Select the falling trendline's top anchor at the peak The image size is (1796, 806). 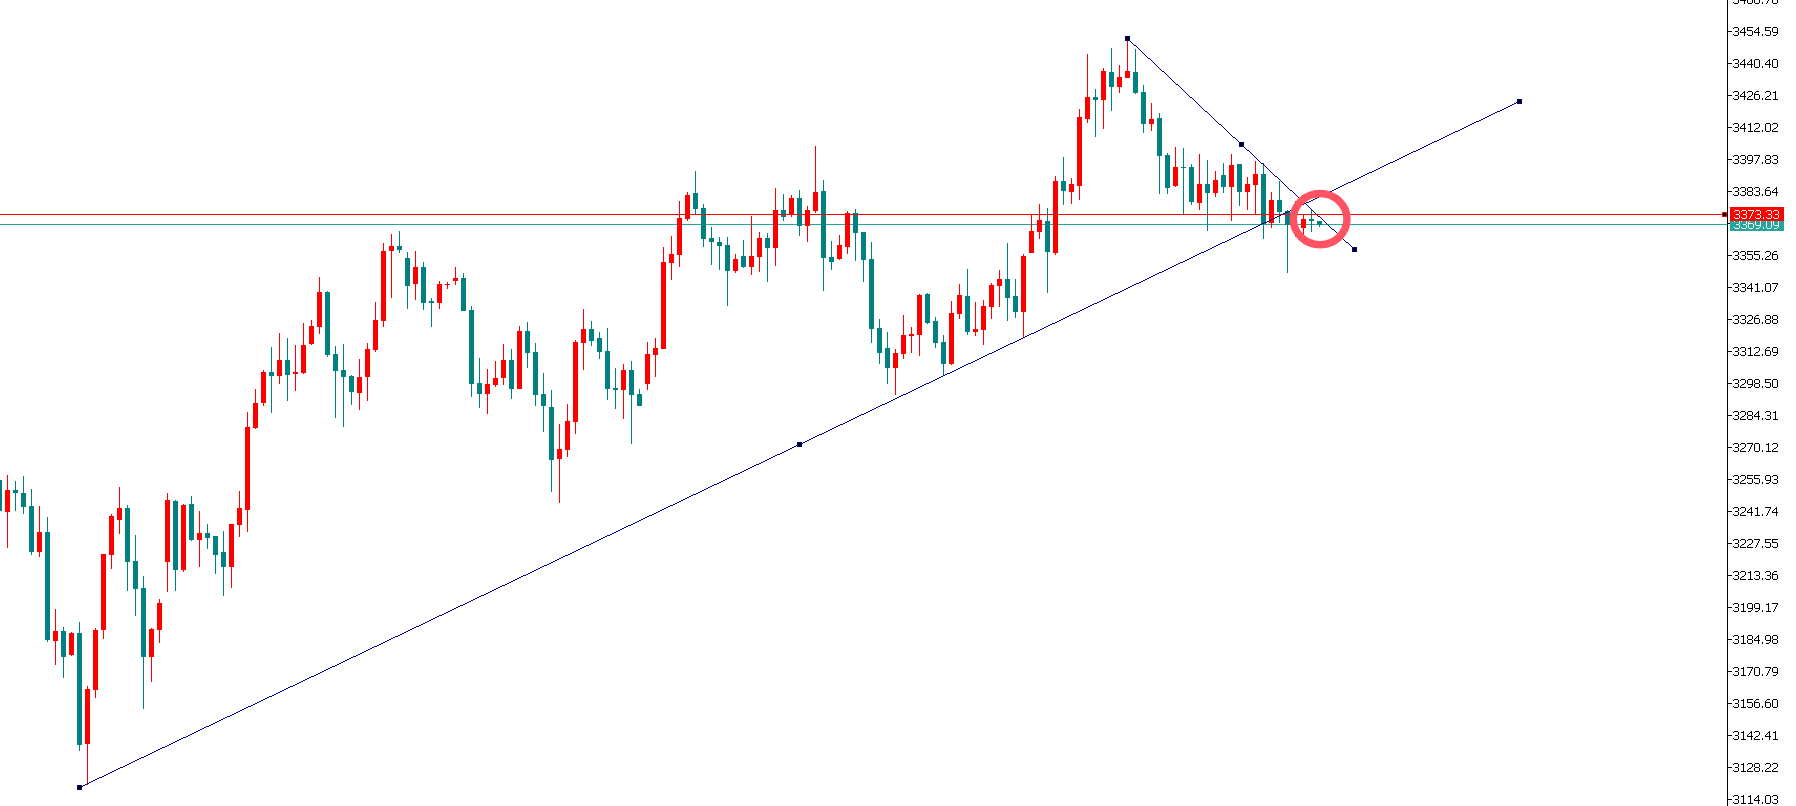pos(1127,38)
